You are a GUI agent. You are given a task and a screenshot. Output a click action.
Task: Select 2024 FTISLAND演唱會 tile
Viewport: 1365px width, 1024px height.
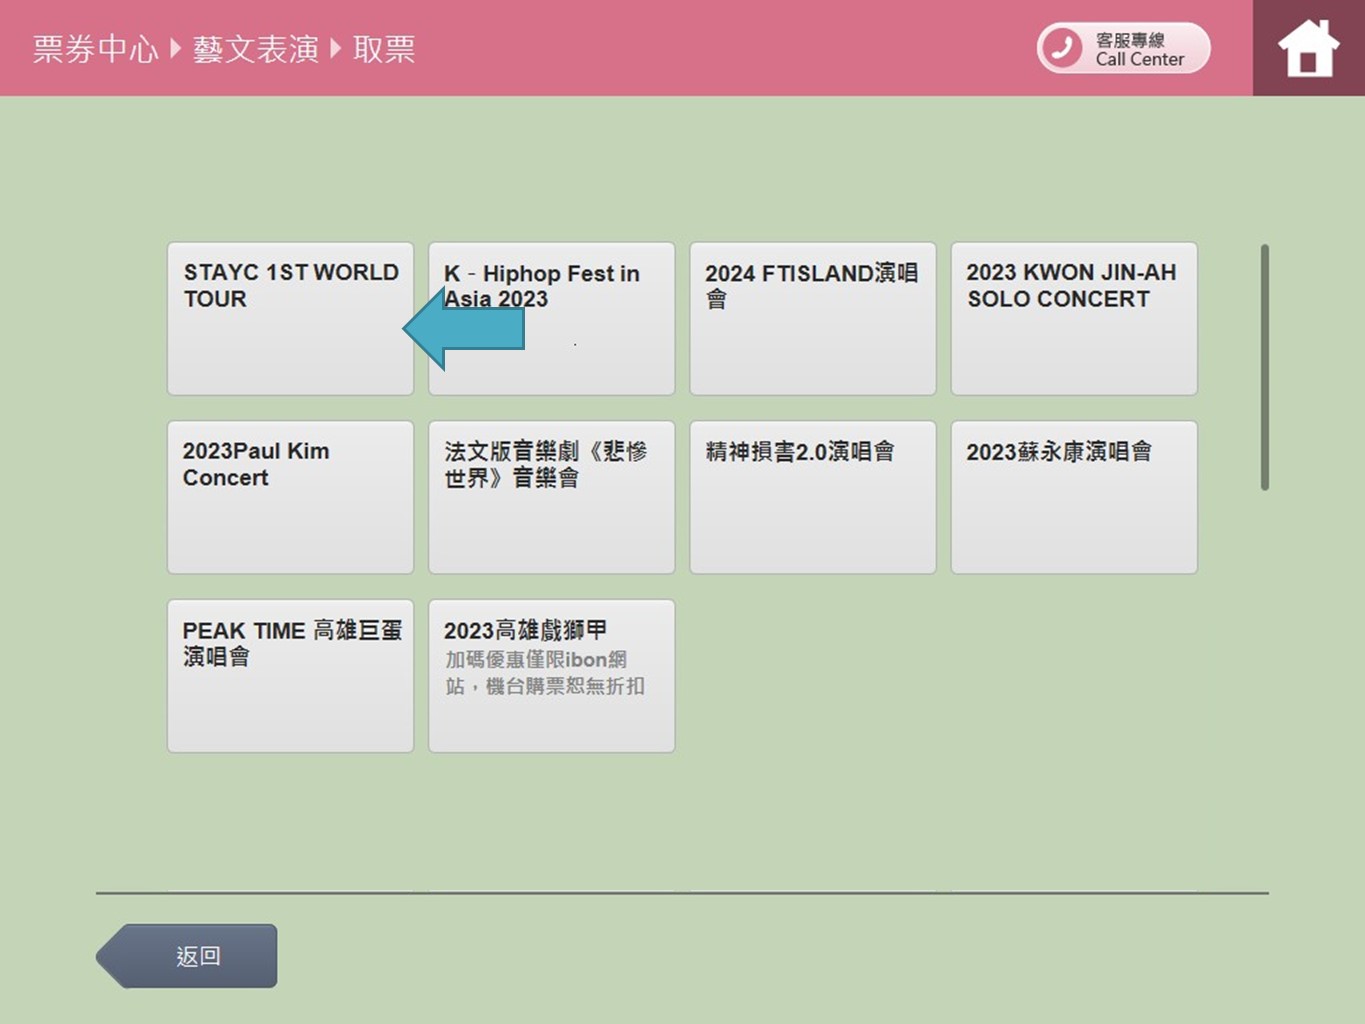(x=812, y=318)
